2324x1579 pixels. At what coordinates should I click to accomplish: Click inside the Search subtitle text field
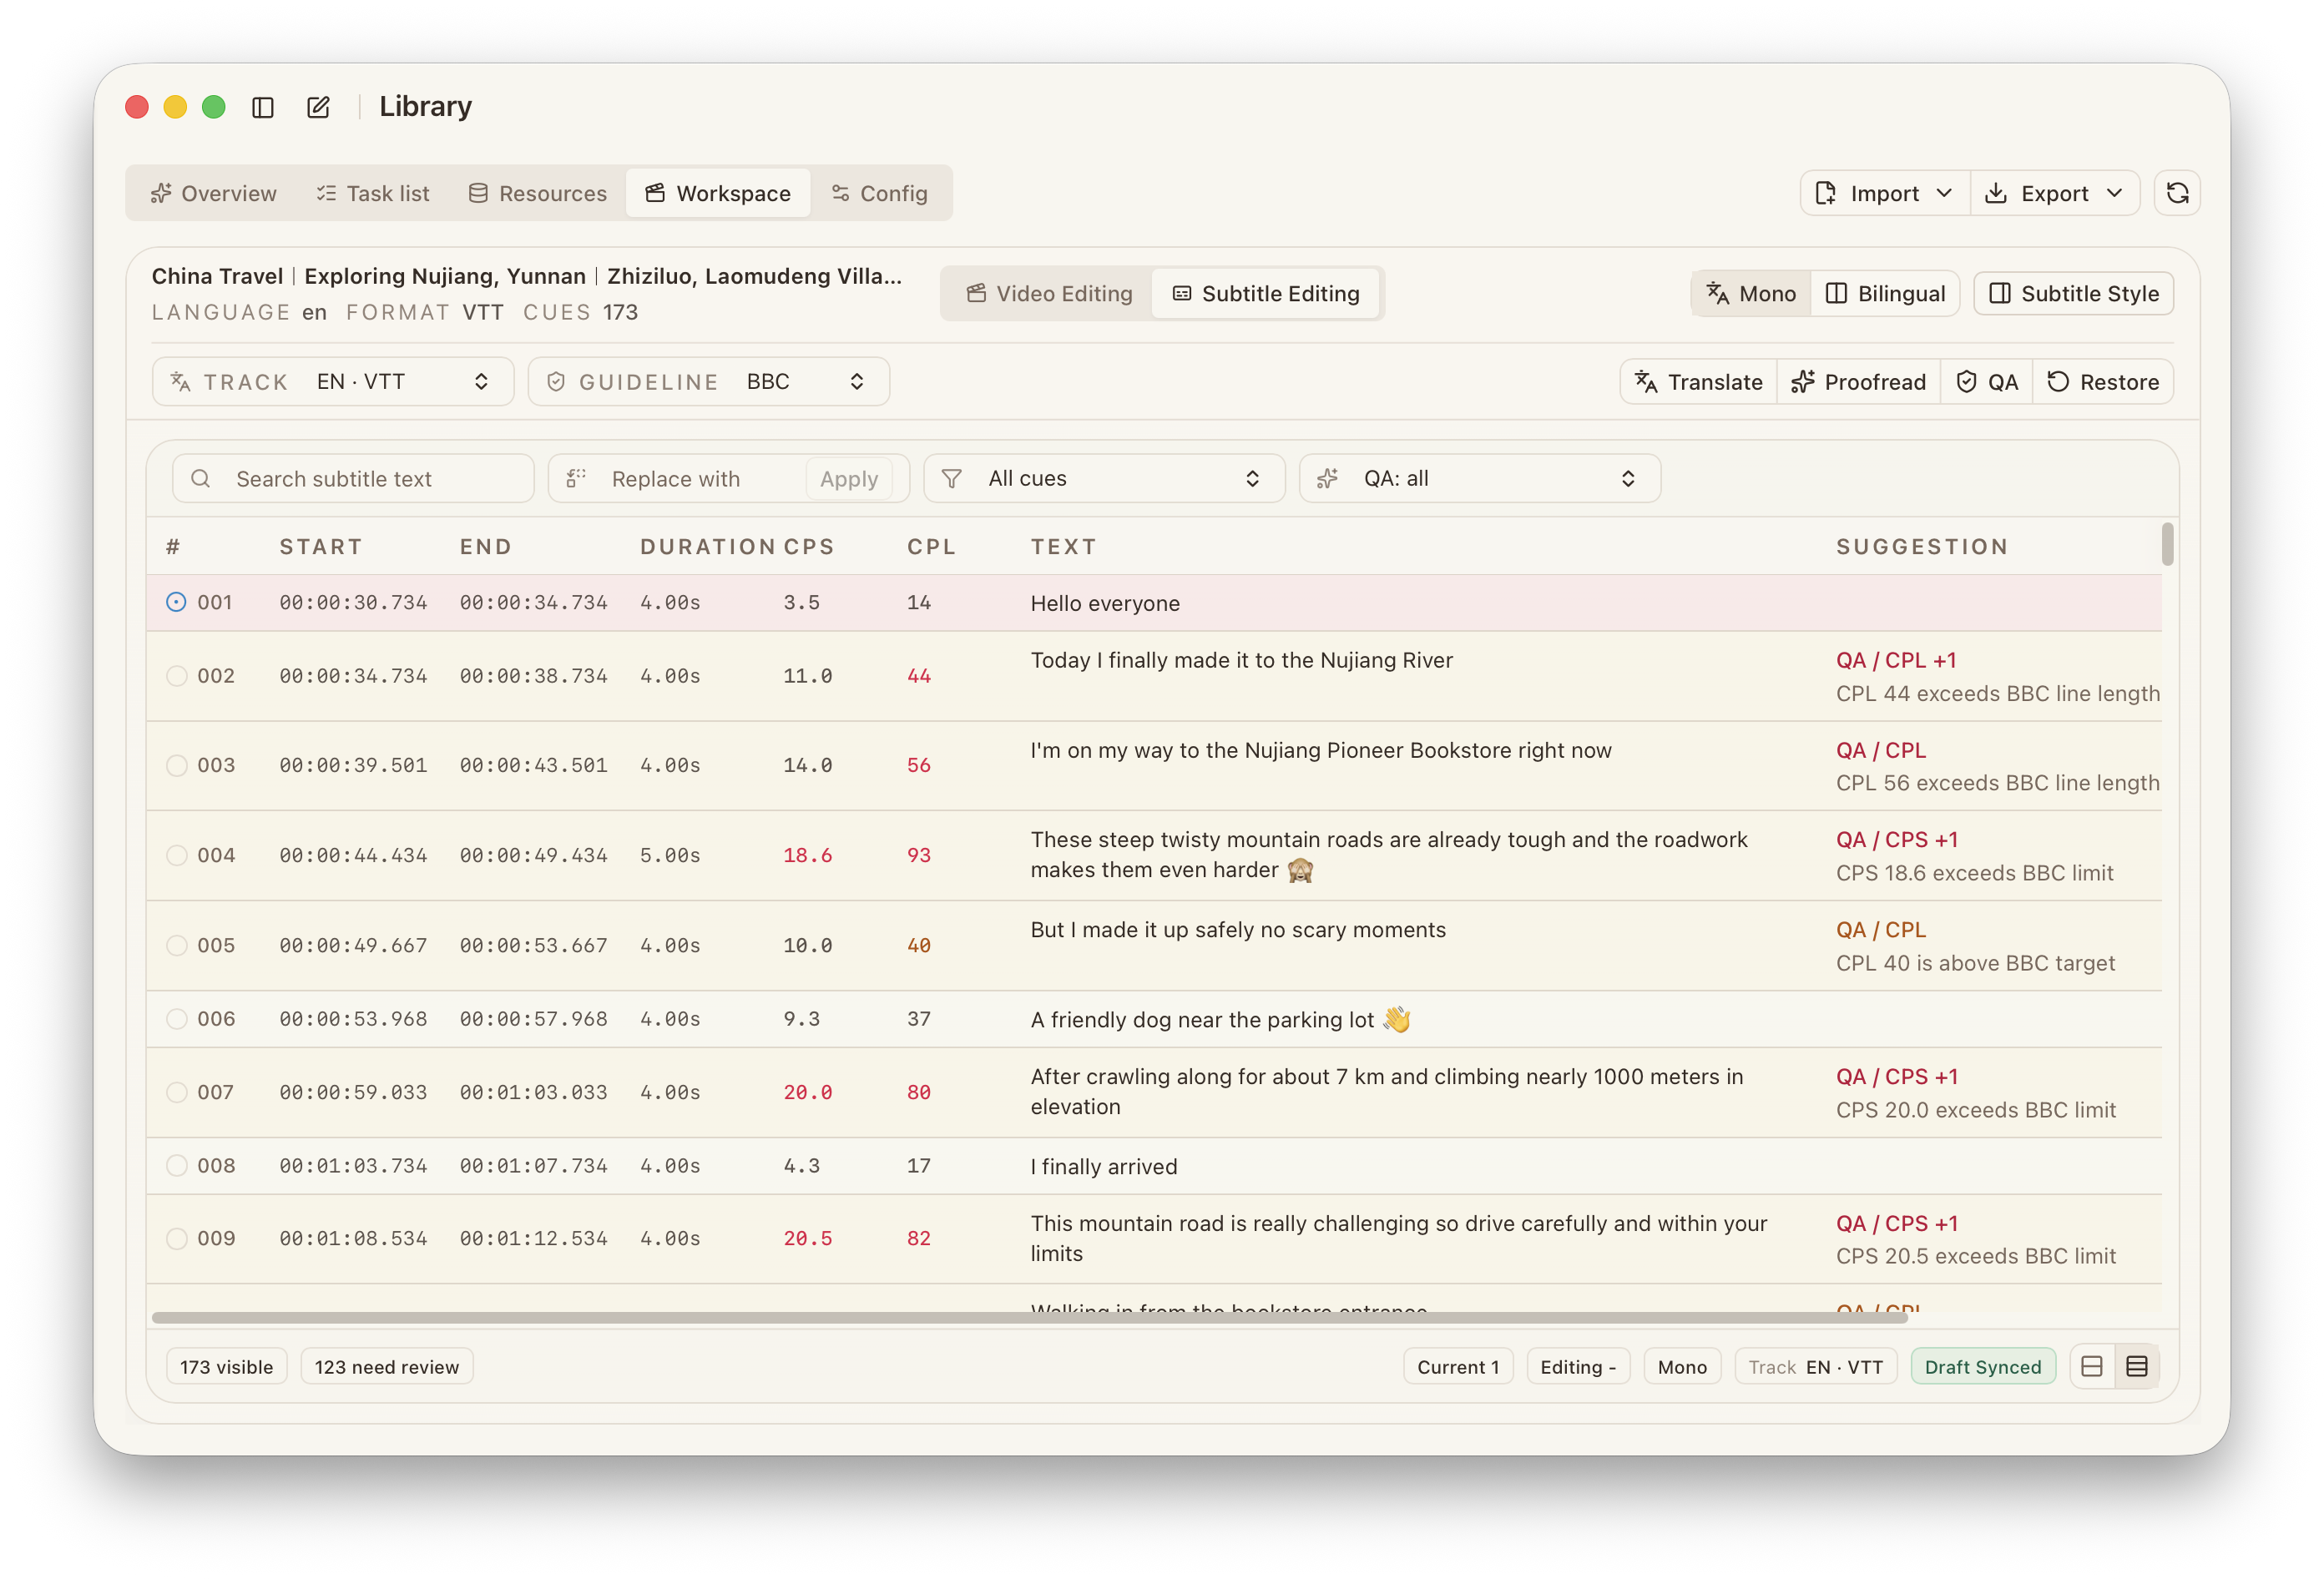tap(350, 478)
